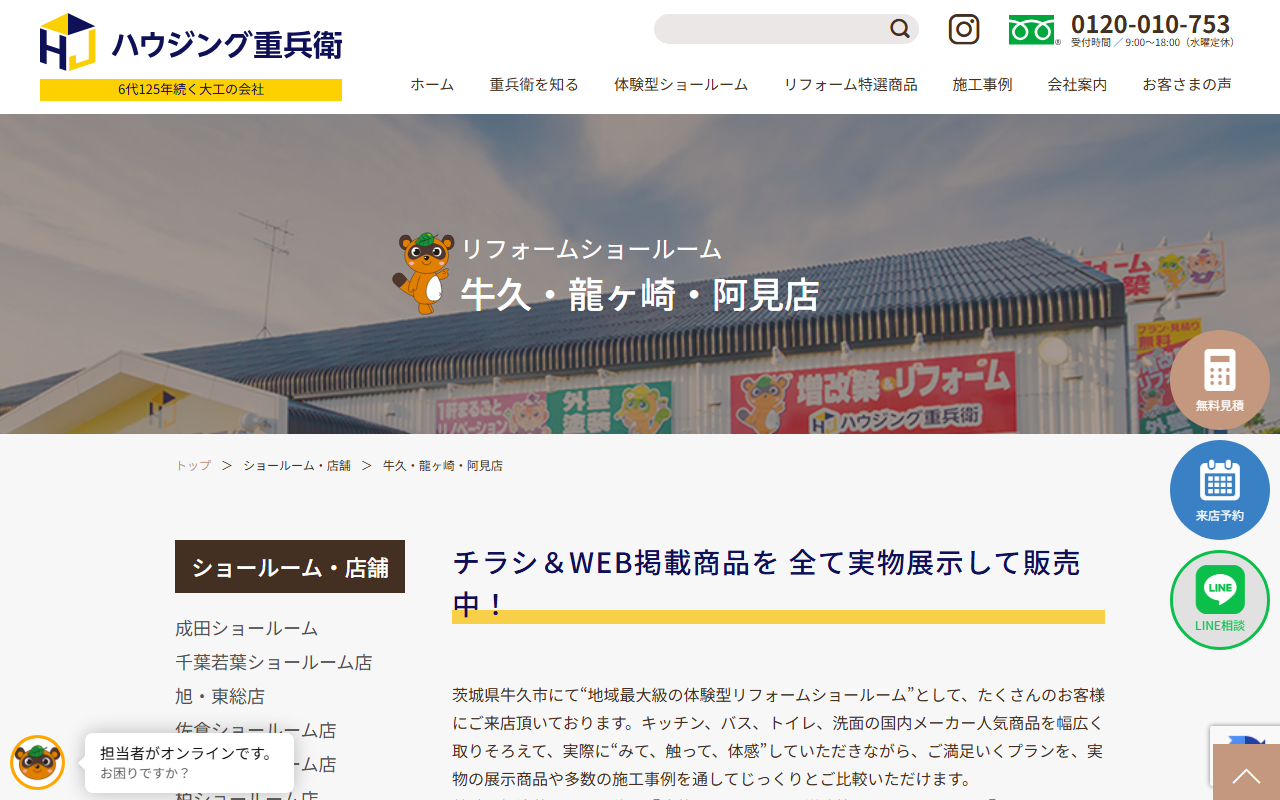Open the 会社案内 menu item

coord(1078,85)
